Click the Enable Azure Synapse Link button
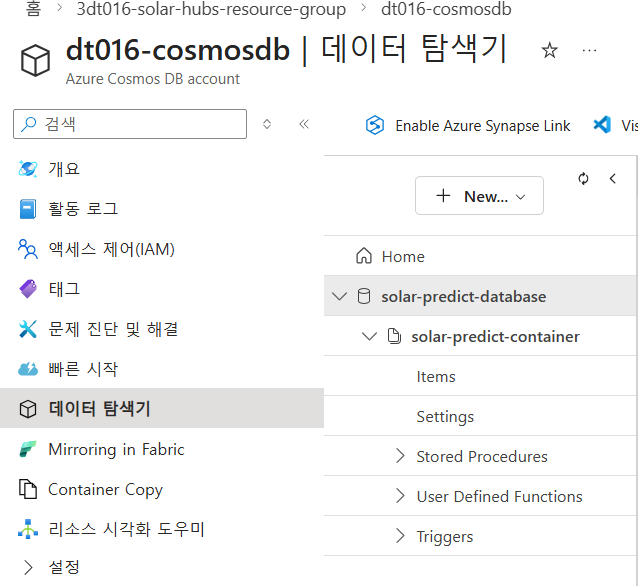 tap(468, 125)
